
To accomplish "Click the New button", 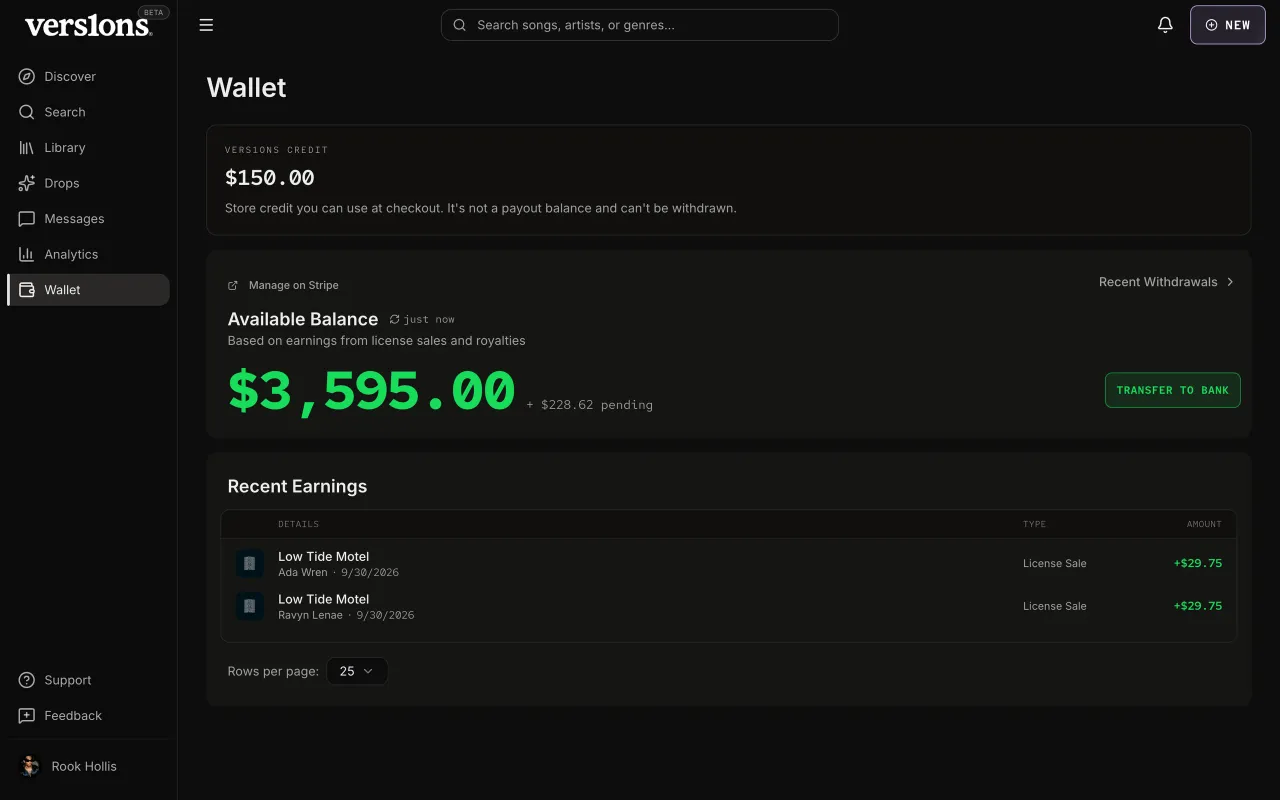I will [1228, 25].
